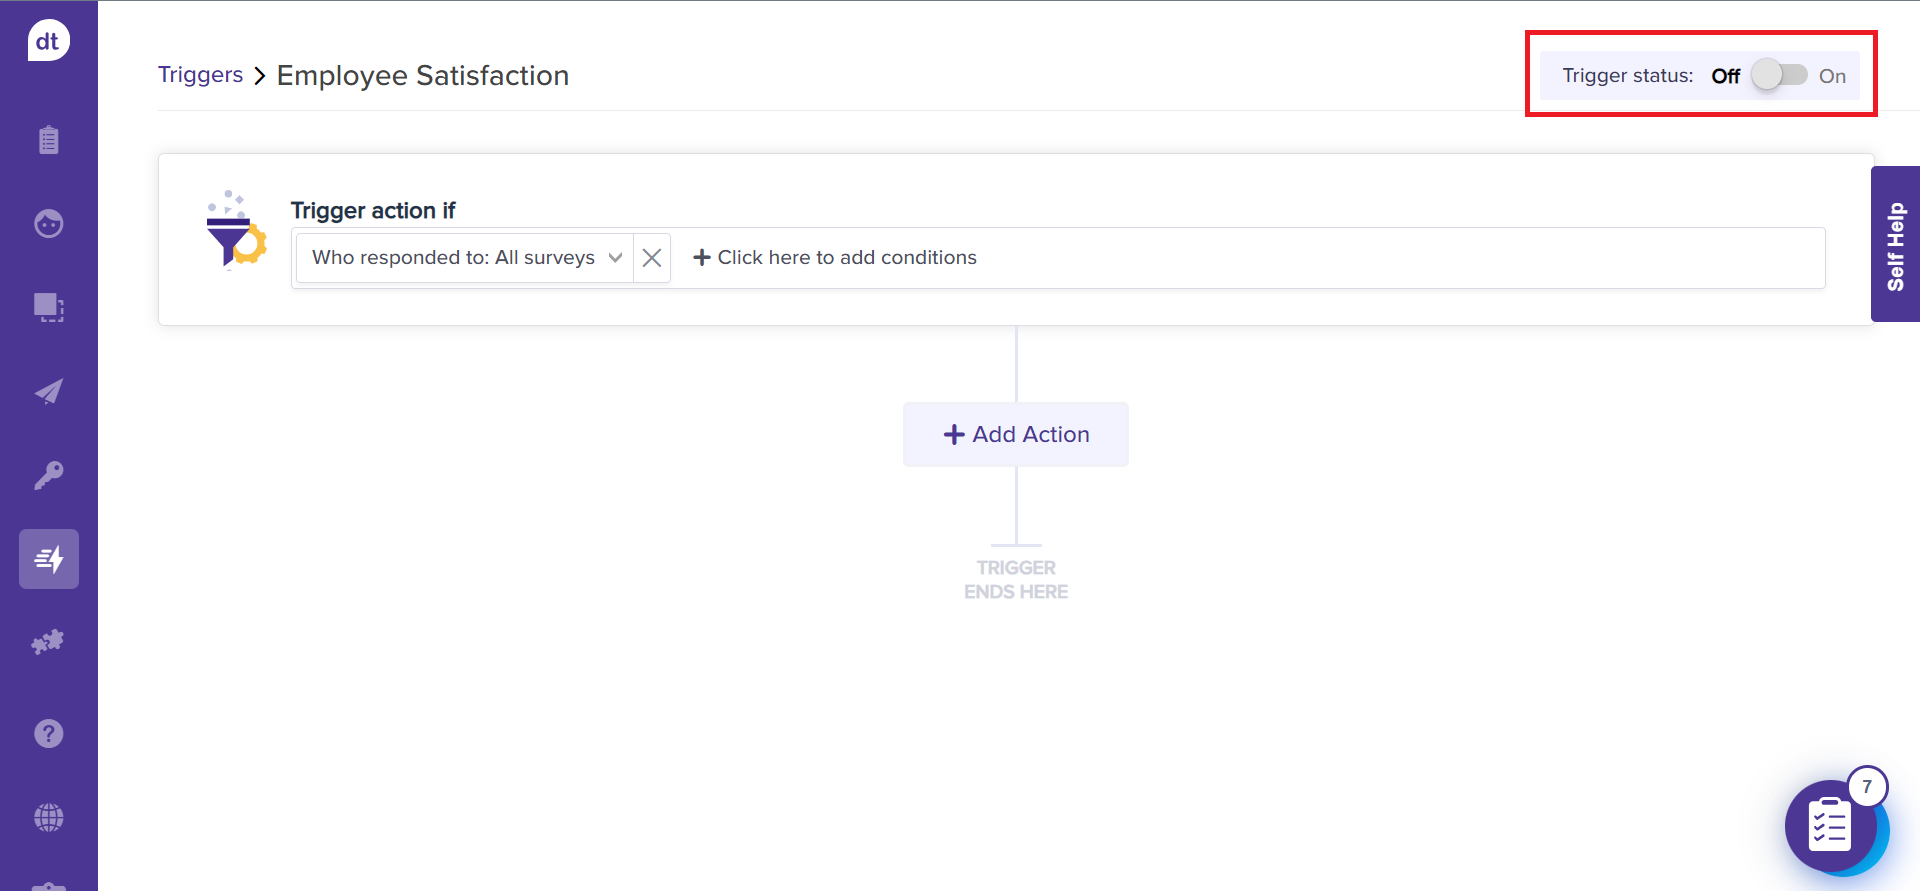Click the On label for trigger status
Viewport: 1920px width, 891px height.
click(x=1832, y=76)
